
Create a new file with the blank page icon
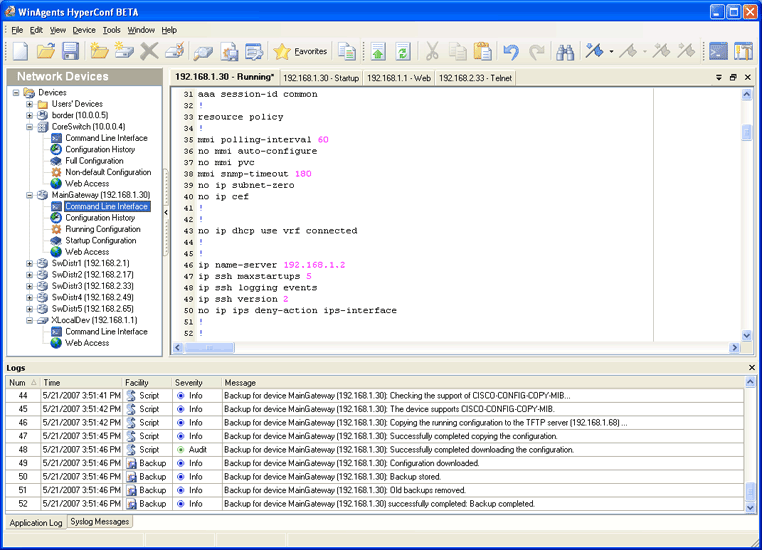[20, 51]
